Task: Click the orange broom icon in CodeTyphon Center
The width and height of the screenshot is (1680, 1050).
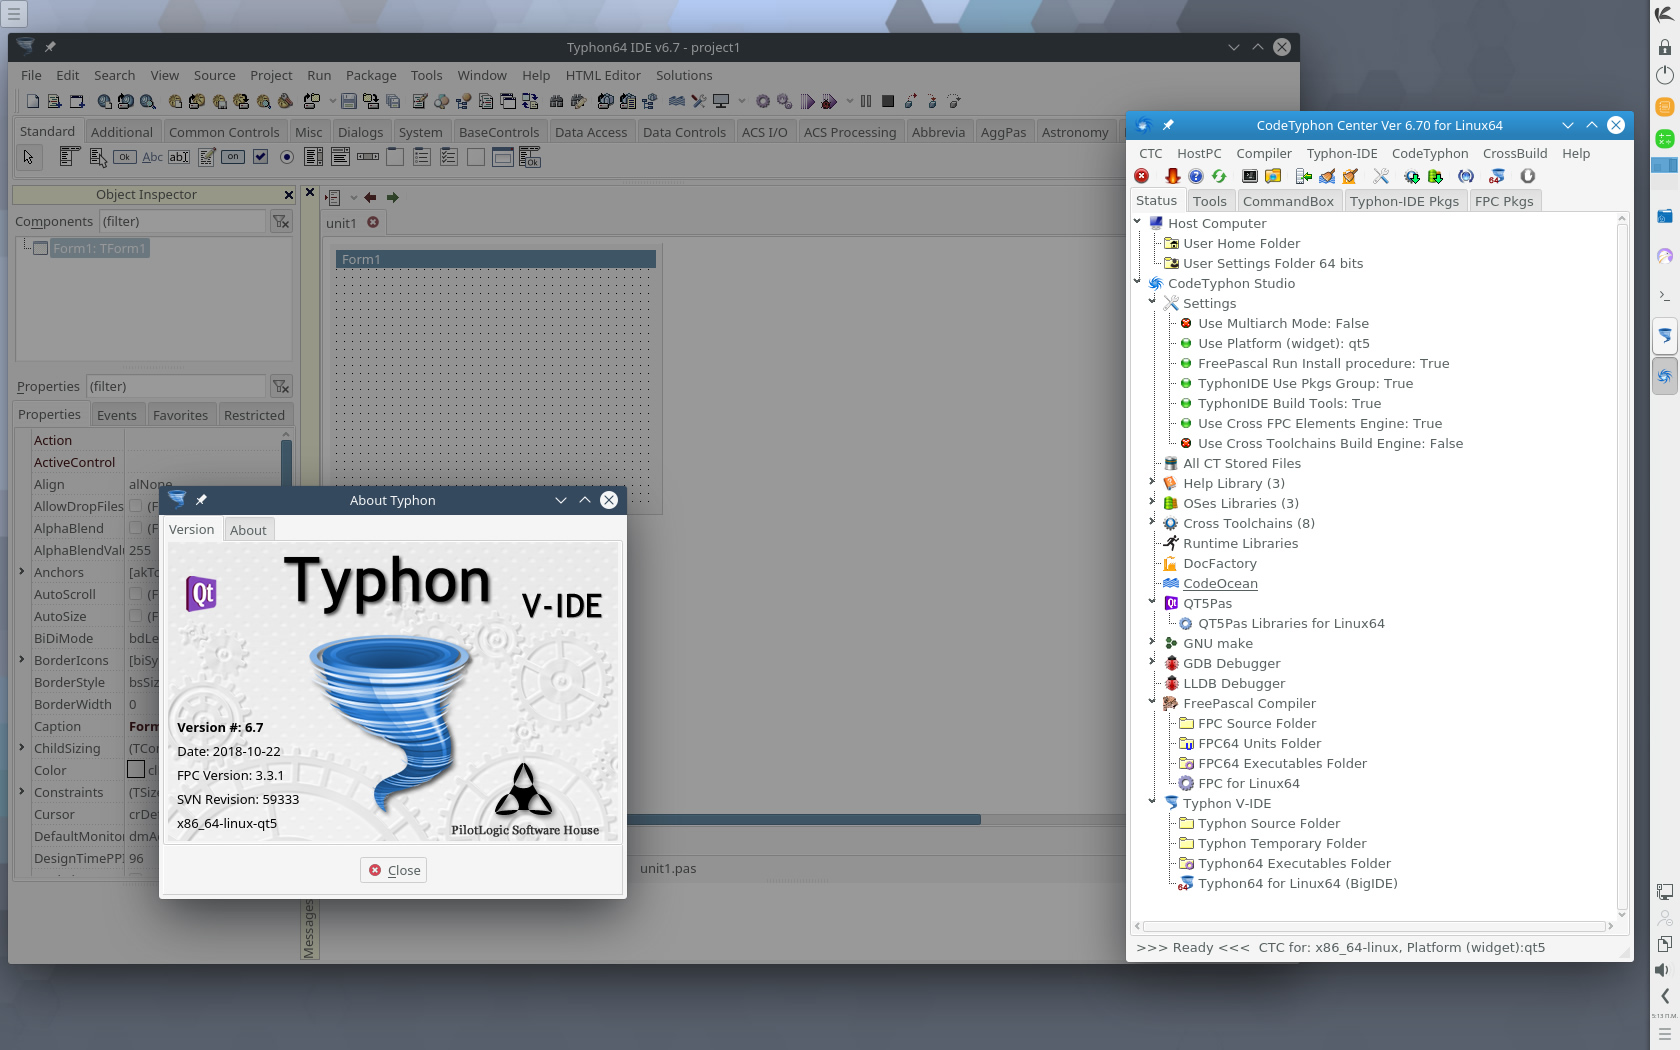Action: point(1350,176)
